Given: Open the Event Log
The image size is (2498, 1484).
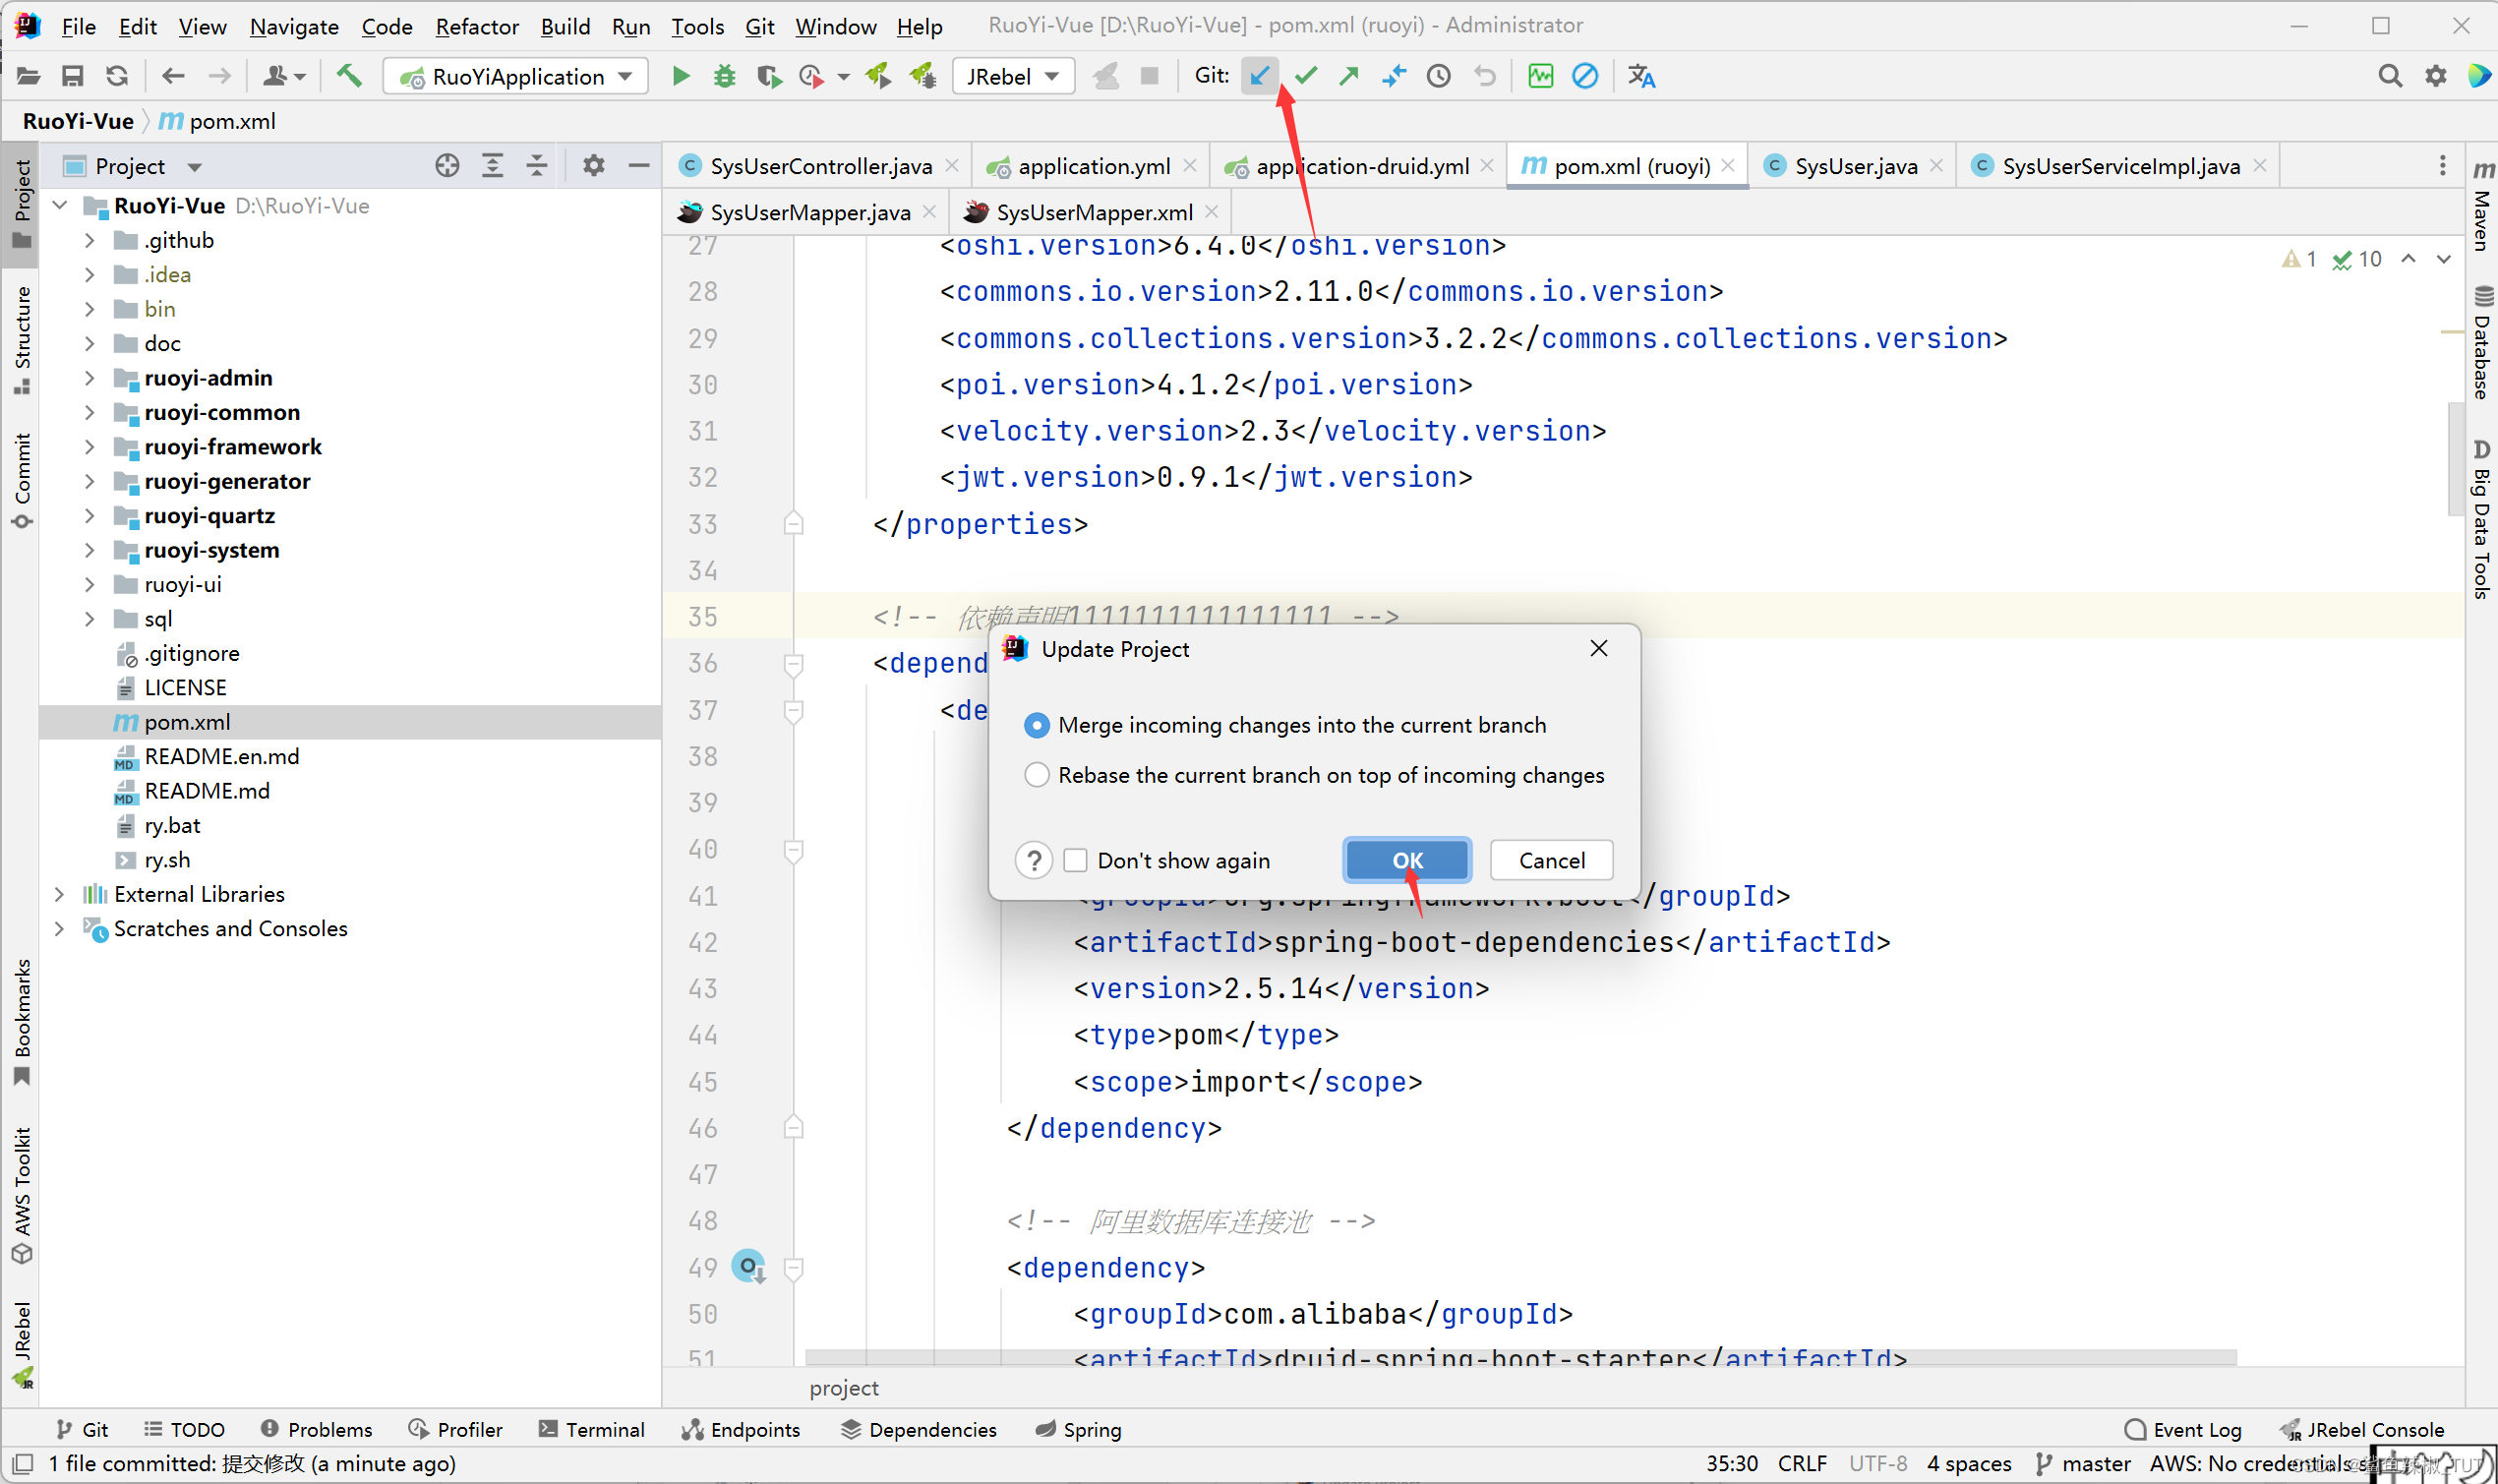Looking at the screenshot, I should click(2183, 1429).
